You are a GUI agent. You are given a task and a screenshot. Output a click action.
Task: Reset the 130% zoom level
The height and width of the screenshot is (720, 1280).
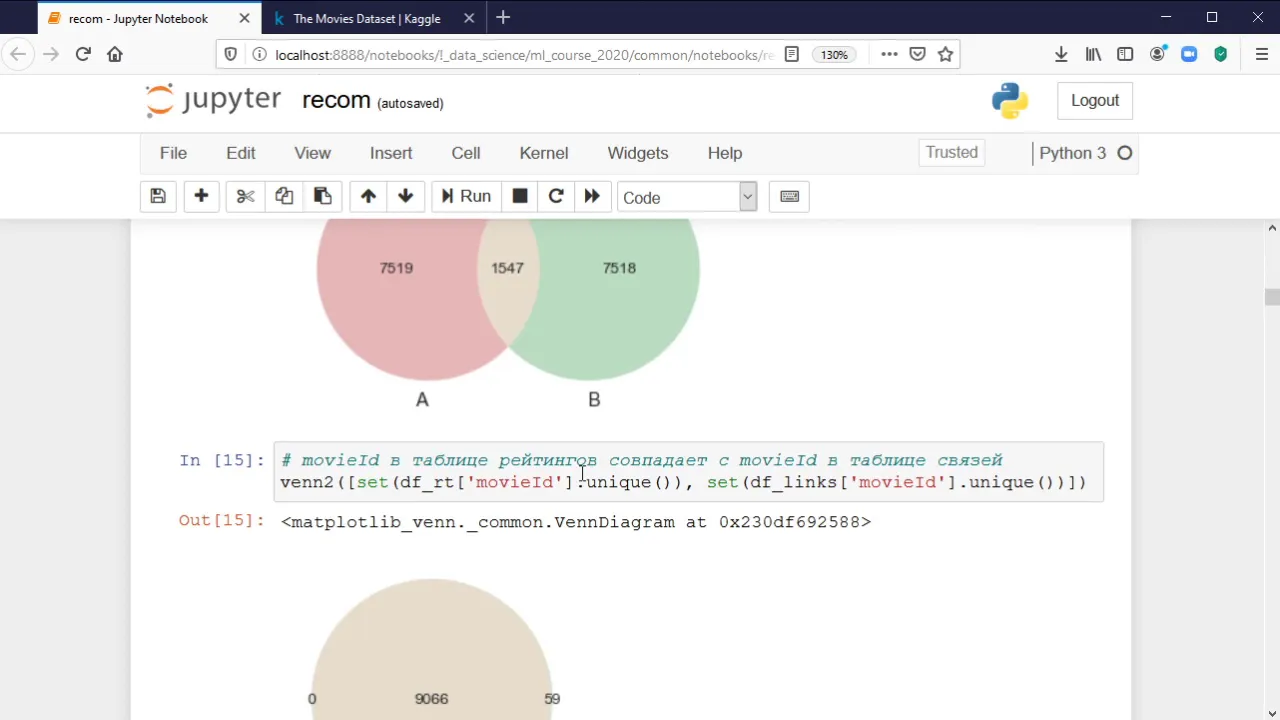pos(834,55)
